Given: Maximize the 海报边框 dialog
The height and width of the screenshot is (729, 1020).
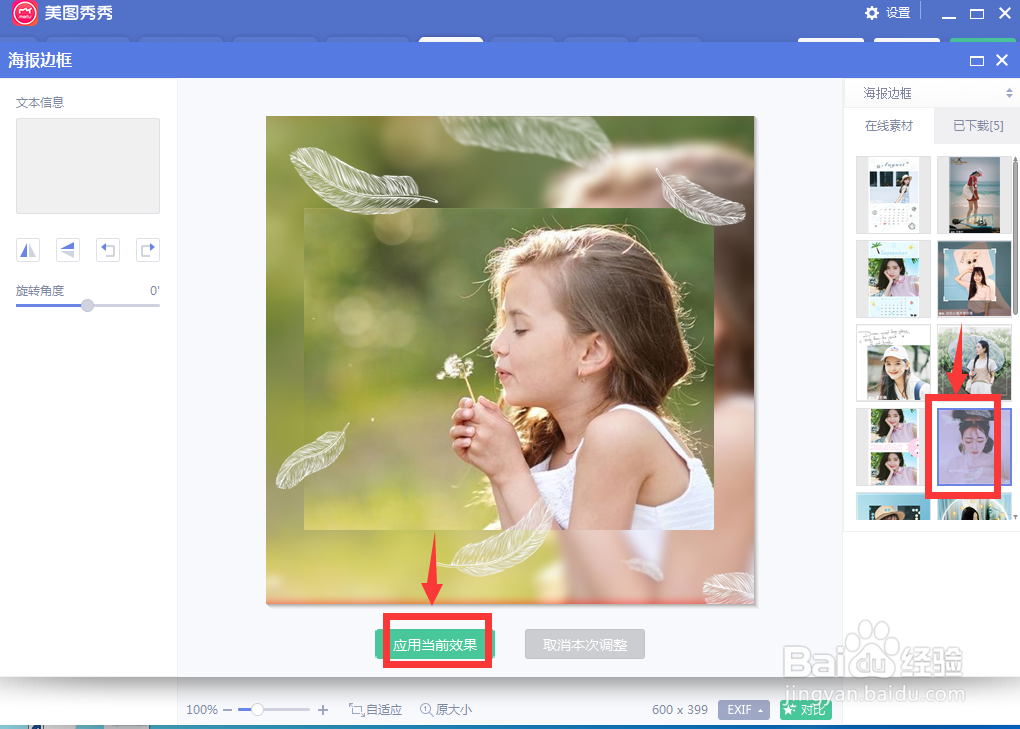Looking at the screenshot, I should 976,60.
